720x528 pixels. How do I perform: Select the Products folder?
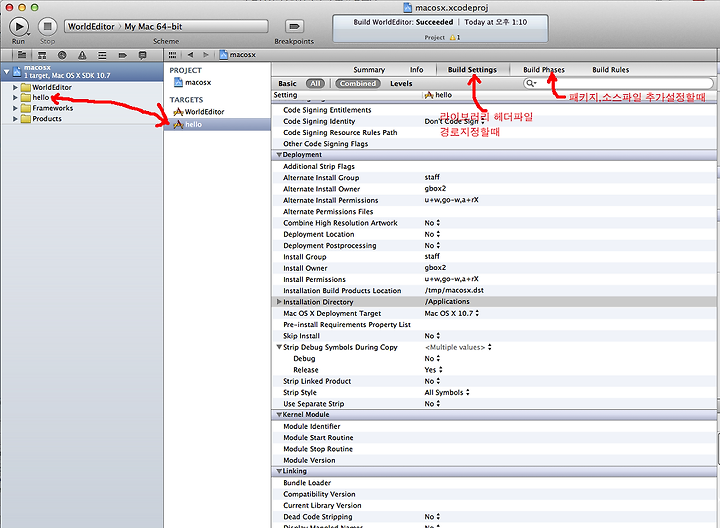(x=41, y=118)
